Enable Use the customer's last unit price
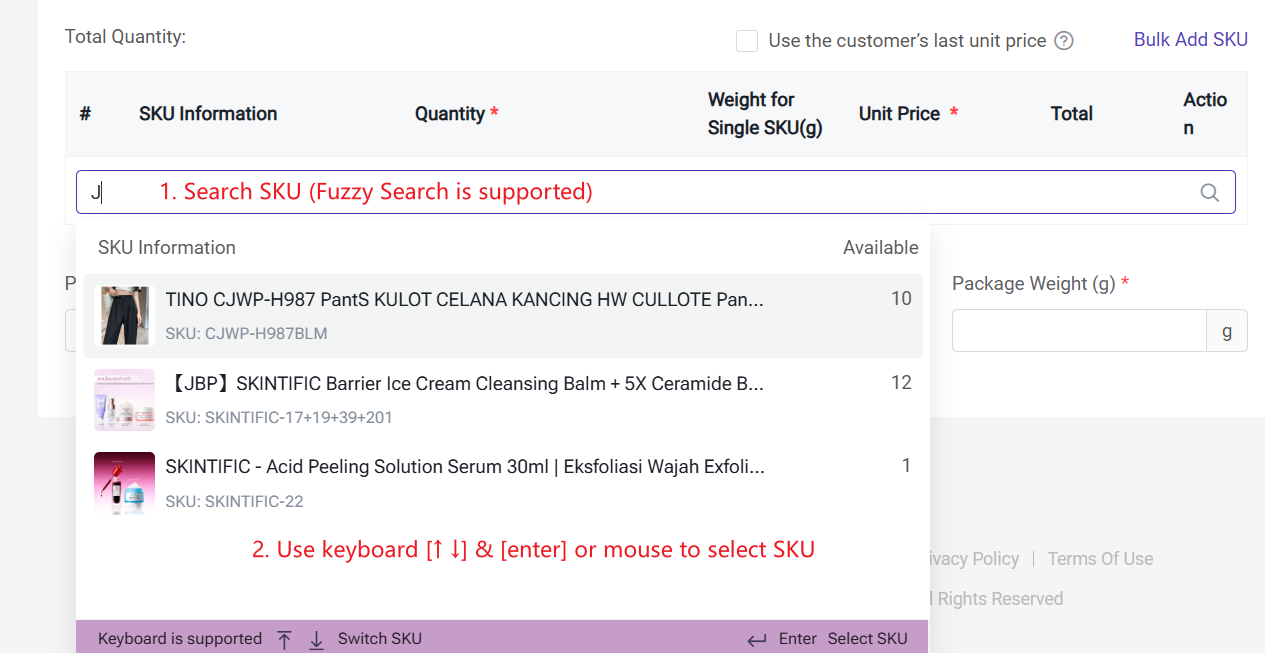1265x653 pixels. tap(746, 41)
